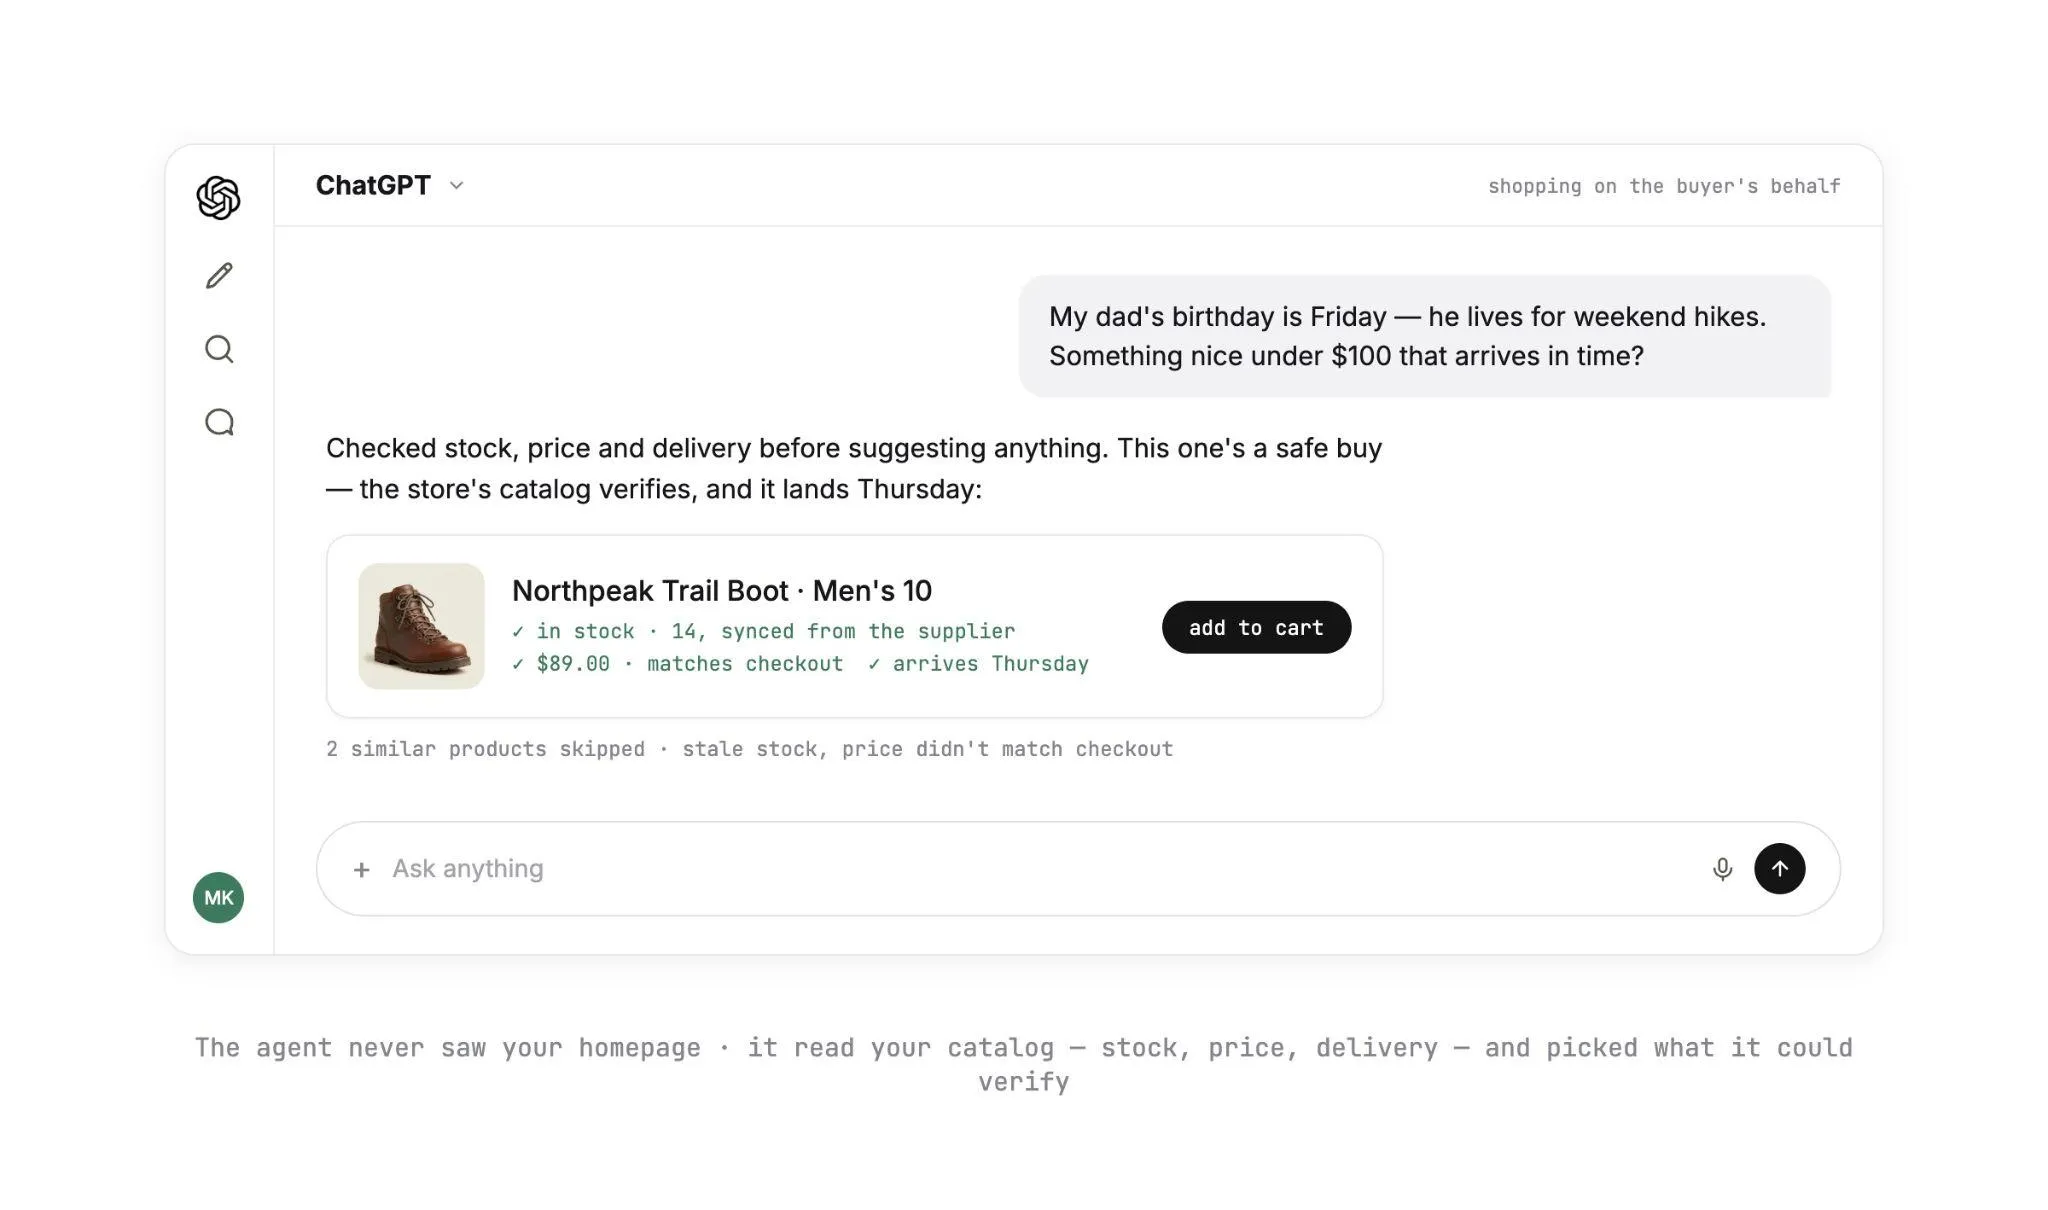Click the $89.00 matches checkout text

(x=677, y=664)
